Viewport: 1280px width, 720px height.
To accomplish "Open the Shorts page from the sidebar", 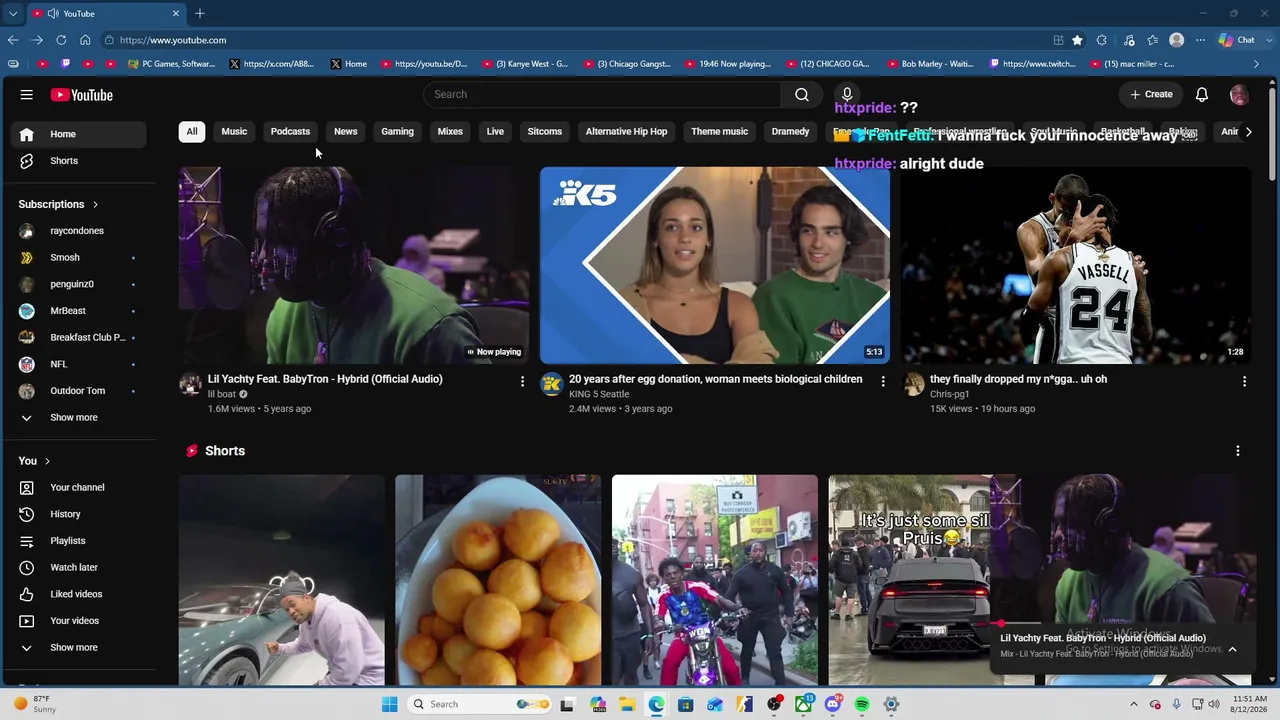I will click(80, 161).
